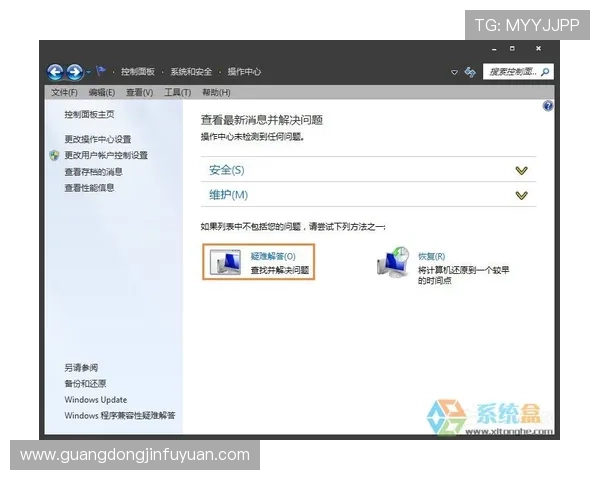The image size is (600, 480).
Task: Open the 帮助(H) menu
Action: pyautogui.click(x=216, y=92)
